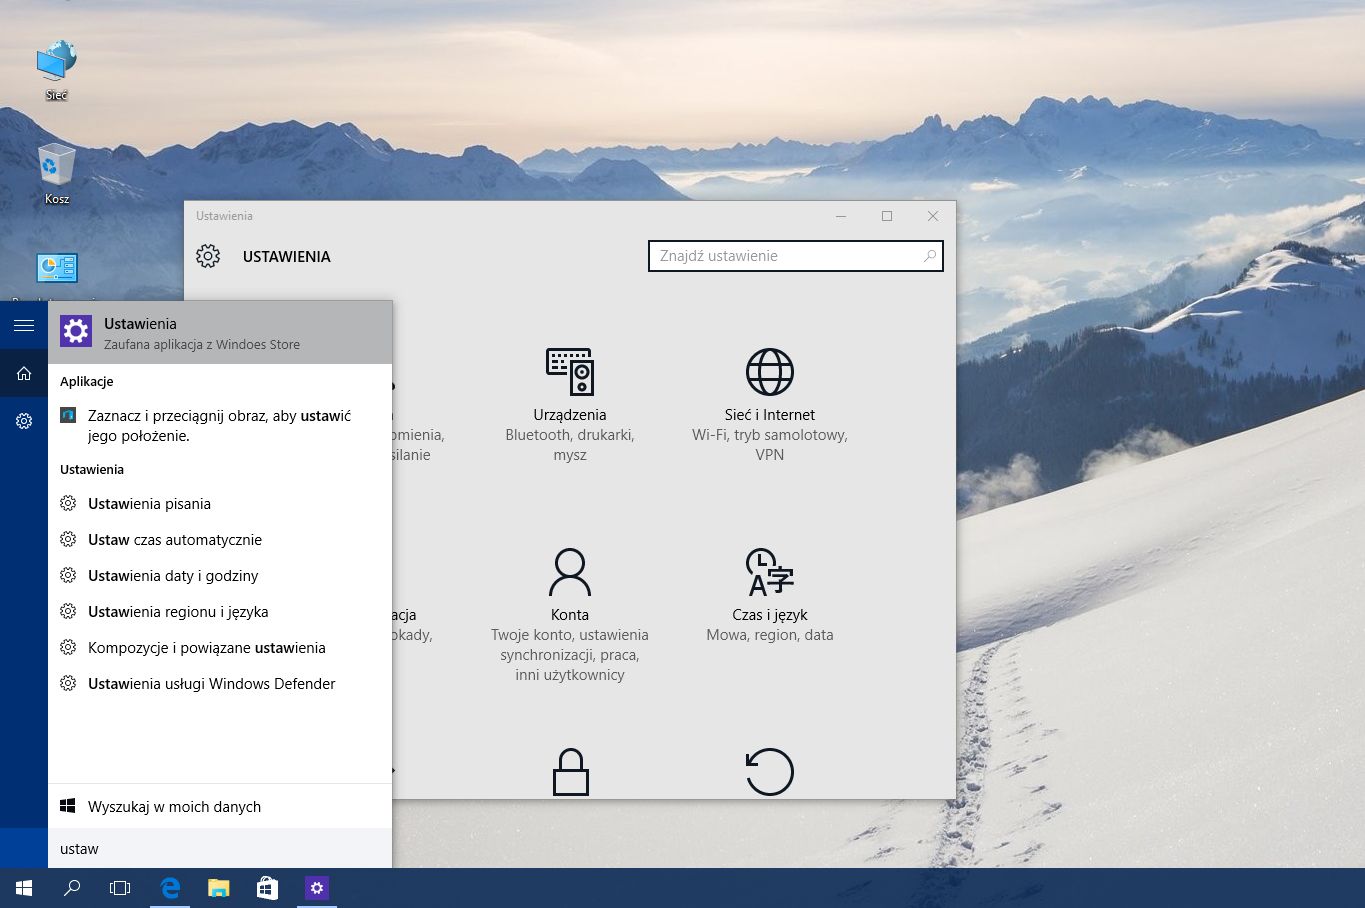Image resolution: width=1365 pixels, height=908 pixels.
Task: Click the Windows logo beside Wyszukaj w moich danych
Action: (68, 806)
